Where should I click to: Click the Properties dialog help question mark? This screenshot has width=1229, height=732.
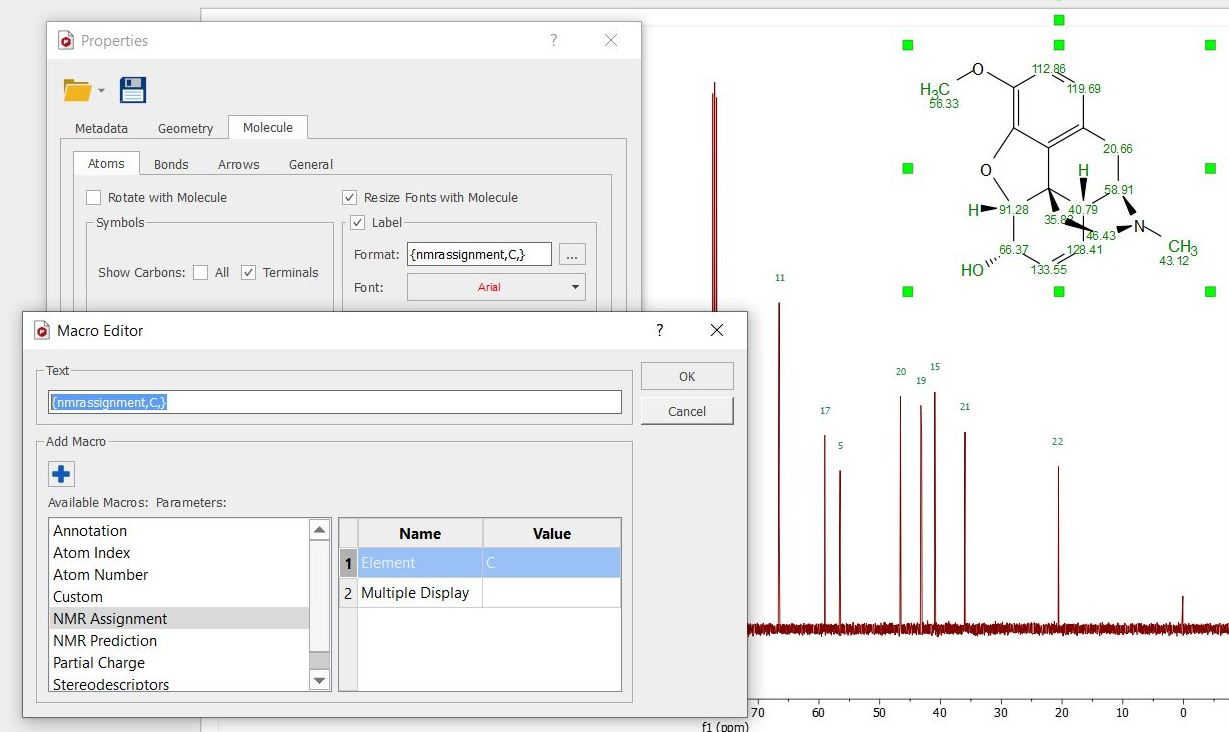pyautogui.click(x=554, y=40)
